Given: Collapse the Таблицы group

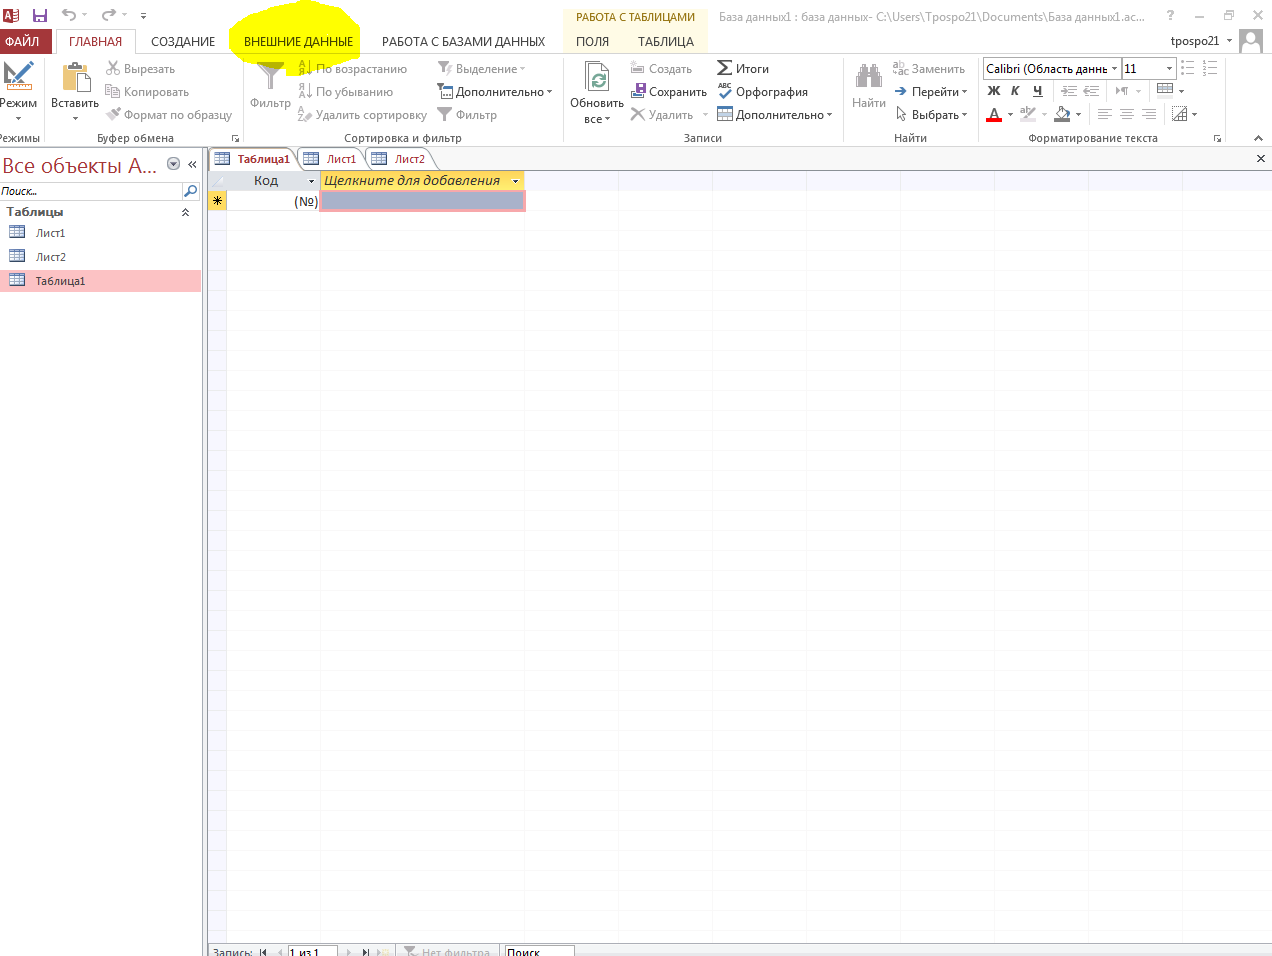Looking at the screenshot, I should 185,212.
